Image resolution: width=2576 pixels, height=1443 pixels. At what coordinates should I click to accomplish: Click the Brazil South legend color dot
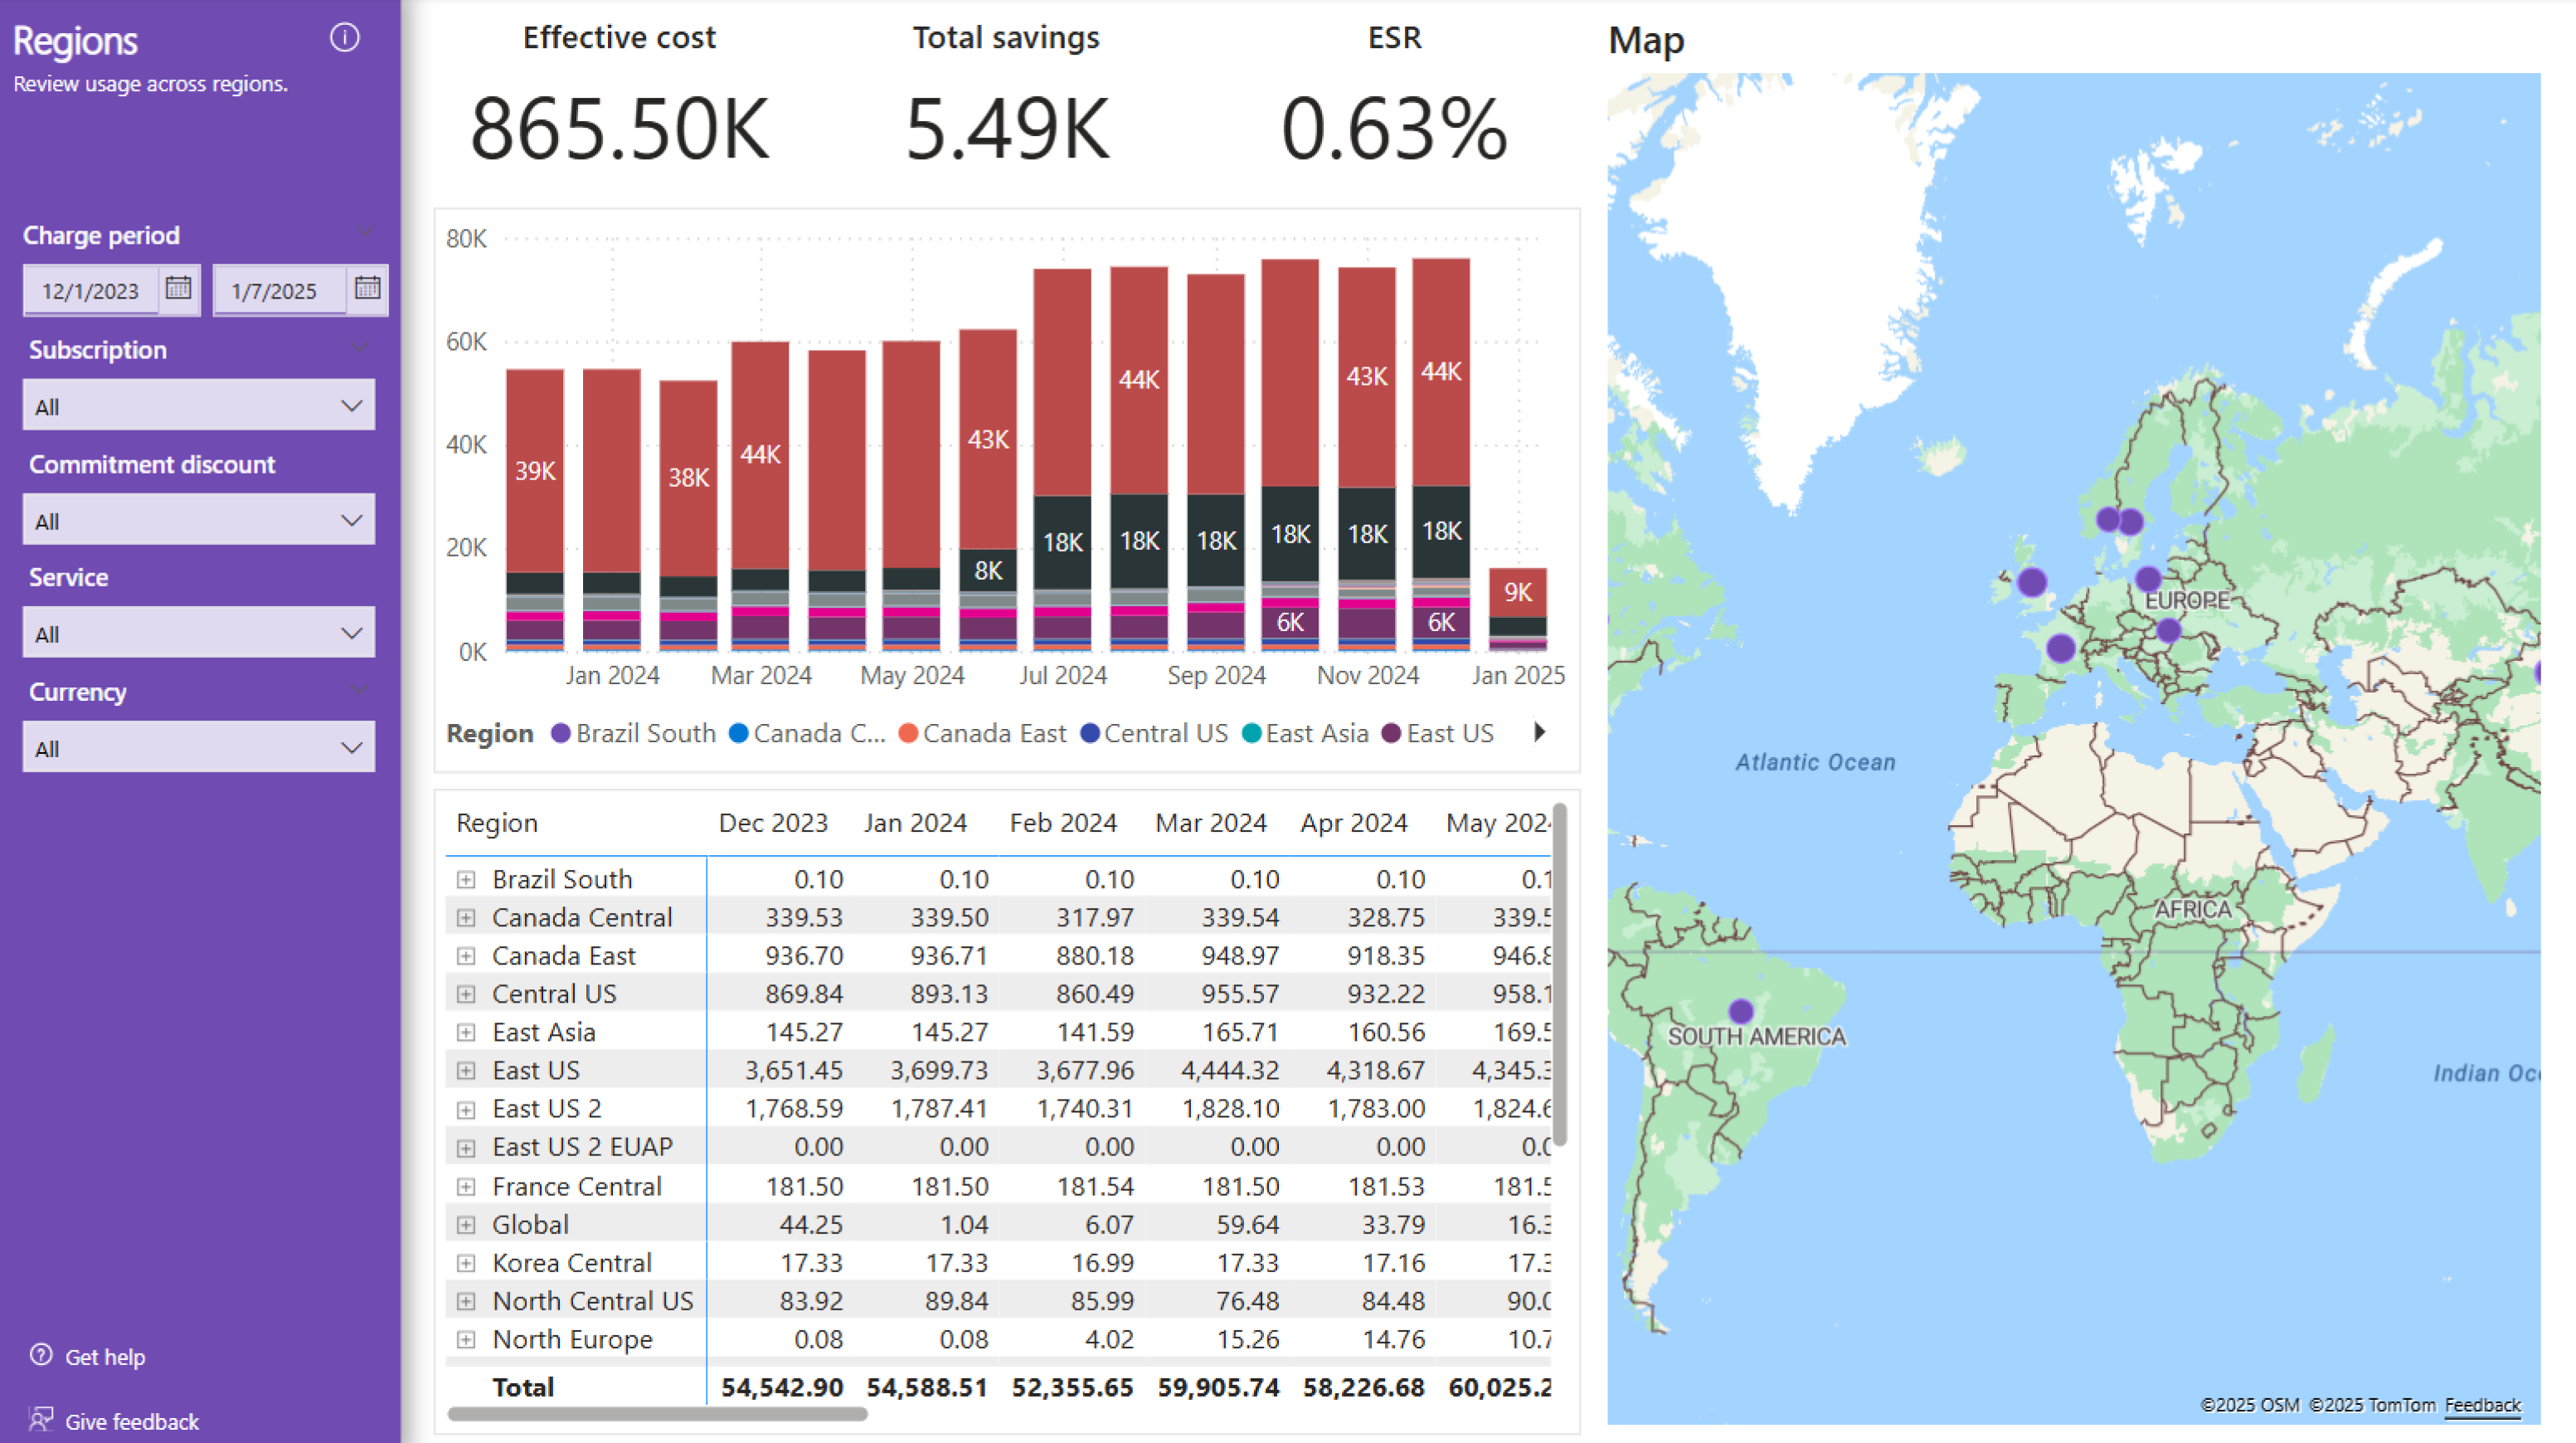coord(560,733)
